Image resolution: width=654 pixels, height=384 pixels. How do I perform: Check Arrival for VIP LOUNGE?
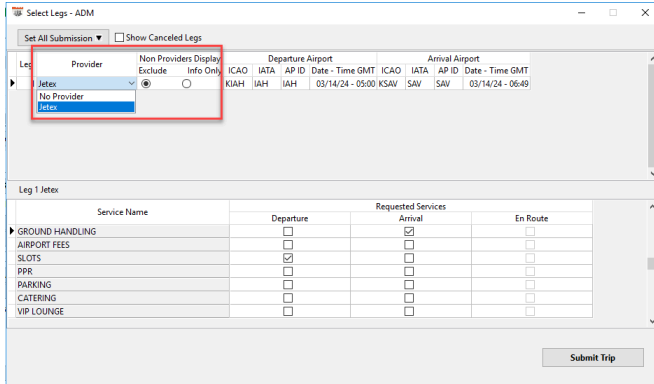pos(409,311)
